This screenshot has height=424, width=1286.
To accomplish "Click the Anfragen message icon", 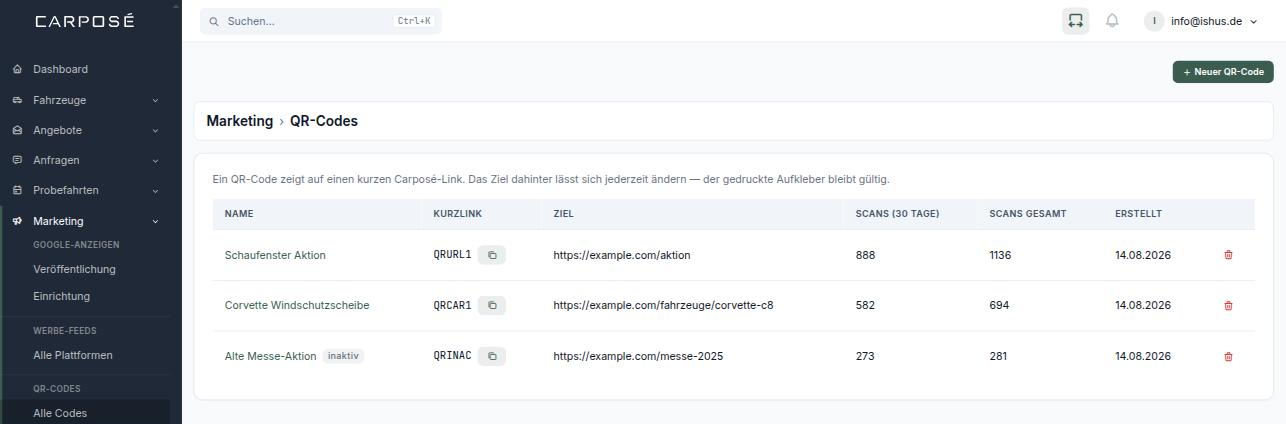I will (x=17, y=160).
